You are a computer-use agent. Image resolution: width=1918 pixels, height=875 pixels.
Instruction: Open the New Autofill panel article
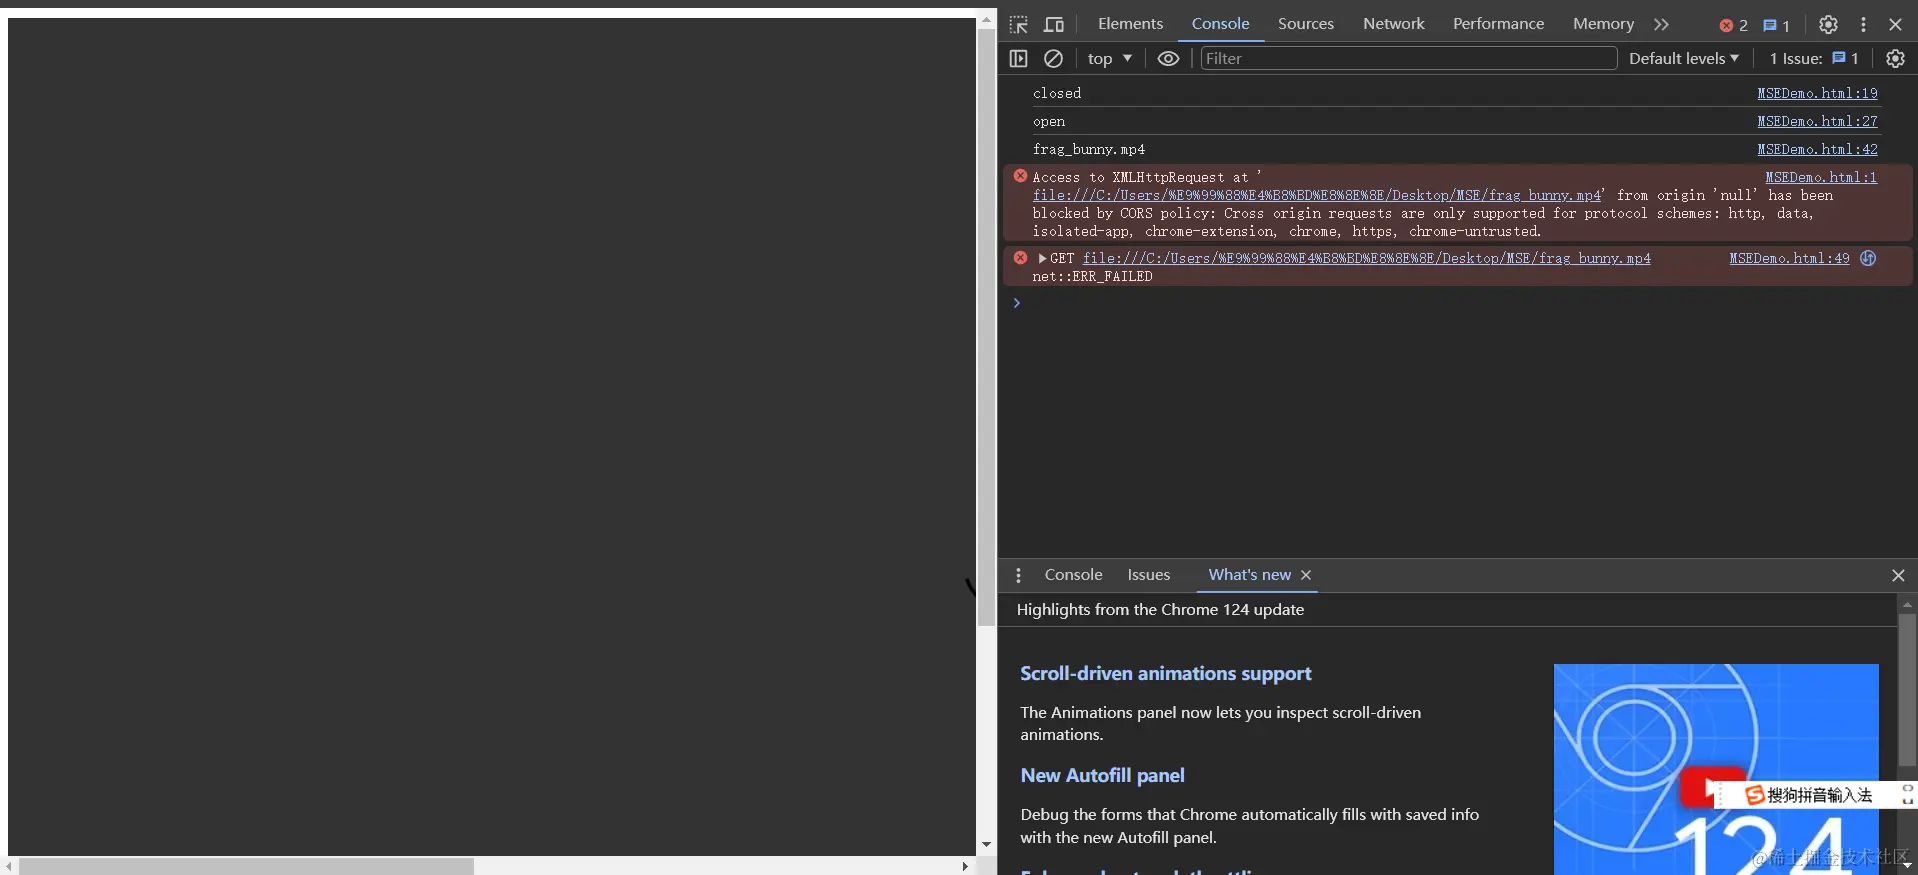coord(1102,775)
